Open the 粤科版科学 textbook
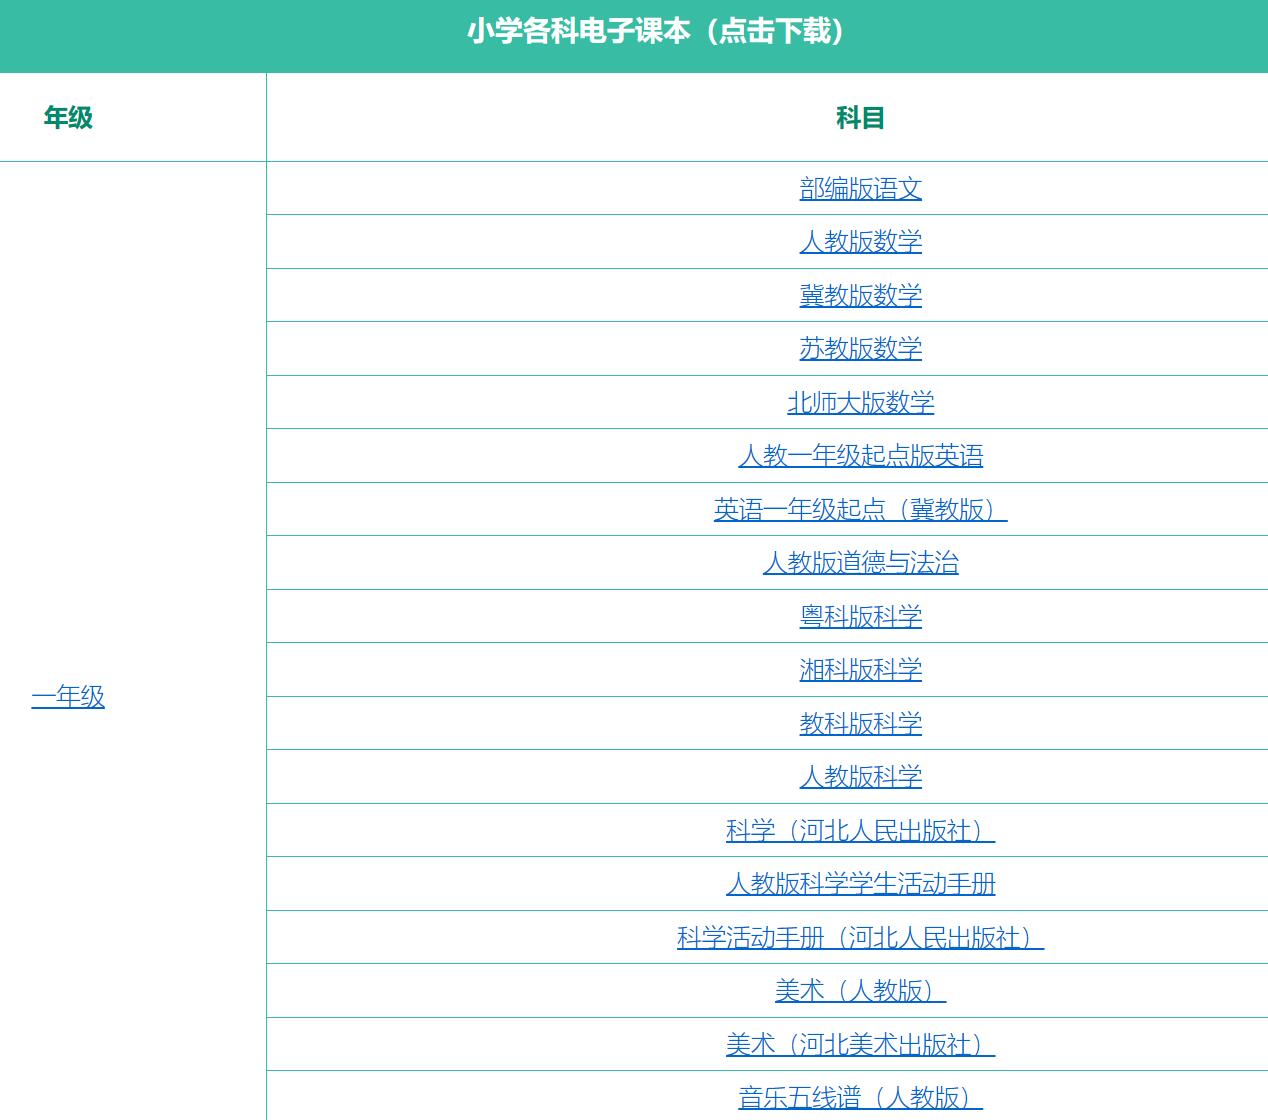Viewport: 1268px width, 1120px height. (x=860, y=616)
